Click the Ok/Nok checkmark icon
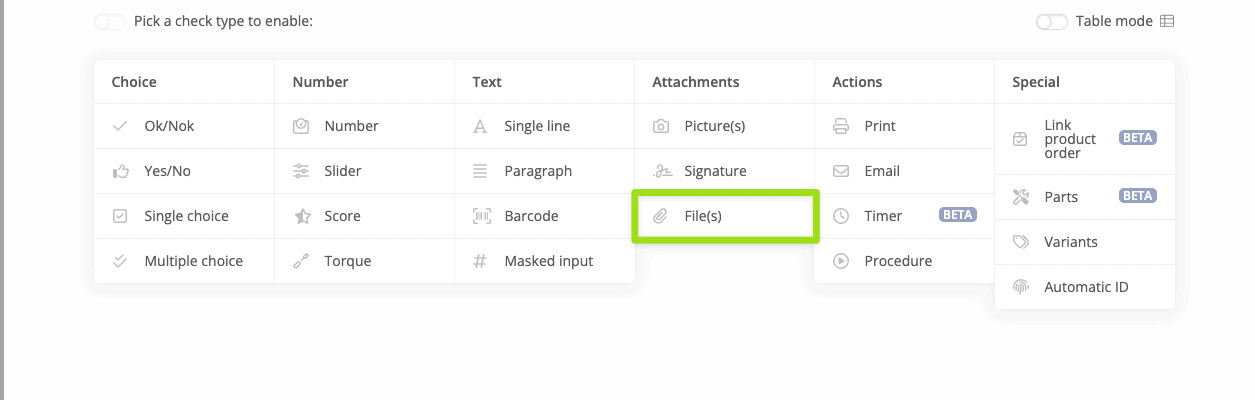The image size is (1255, 400). click(x=120, y=126)
